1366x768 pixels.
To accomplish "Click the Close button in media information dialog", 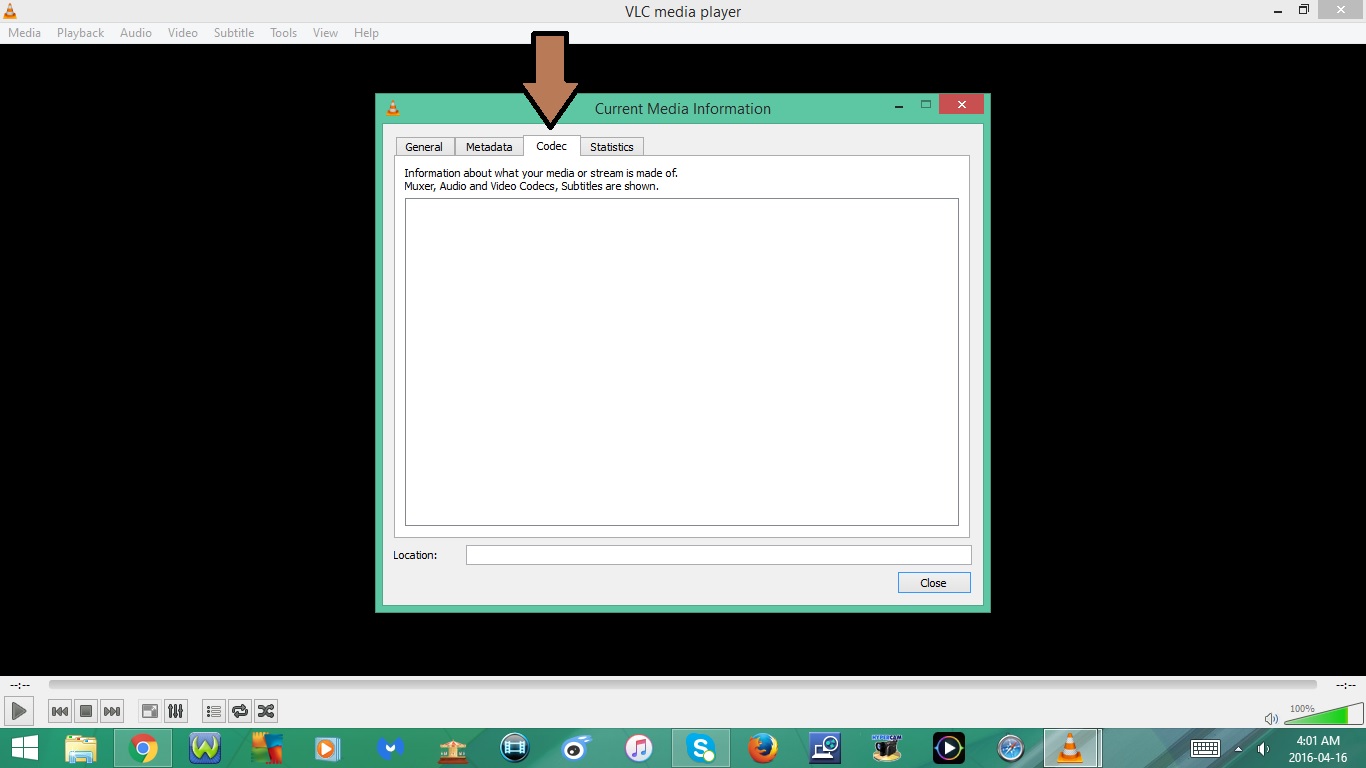I will point(934,583).
